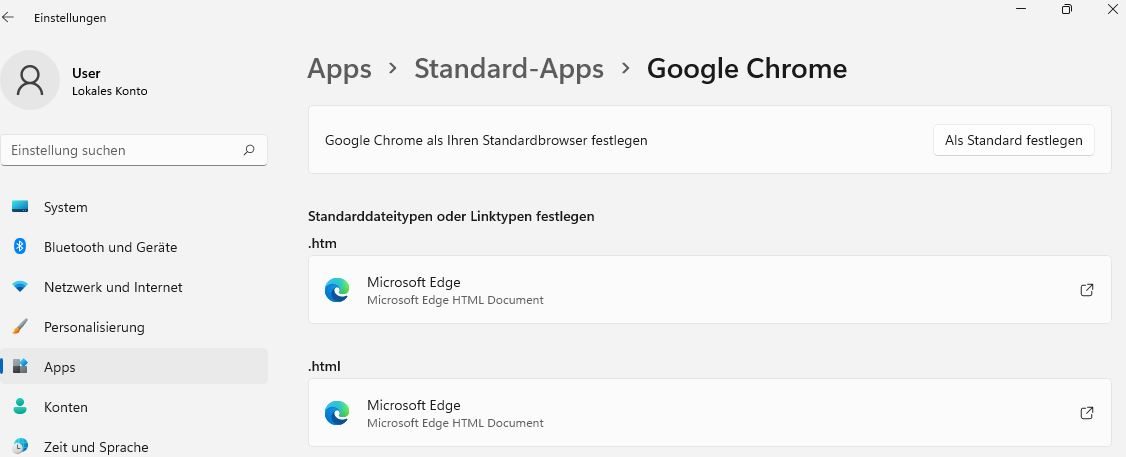Go to Apps breadcrumb link
Screen dimensions: 1126x457
[x=339, y=69]
